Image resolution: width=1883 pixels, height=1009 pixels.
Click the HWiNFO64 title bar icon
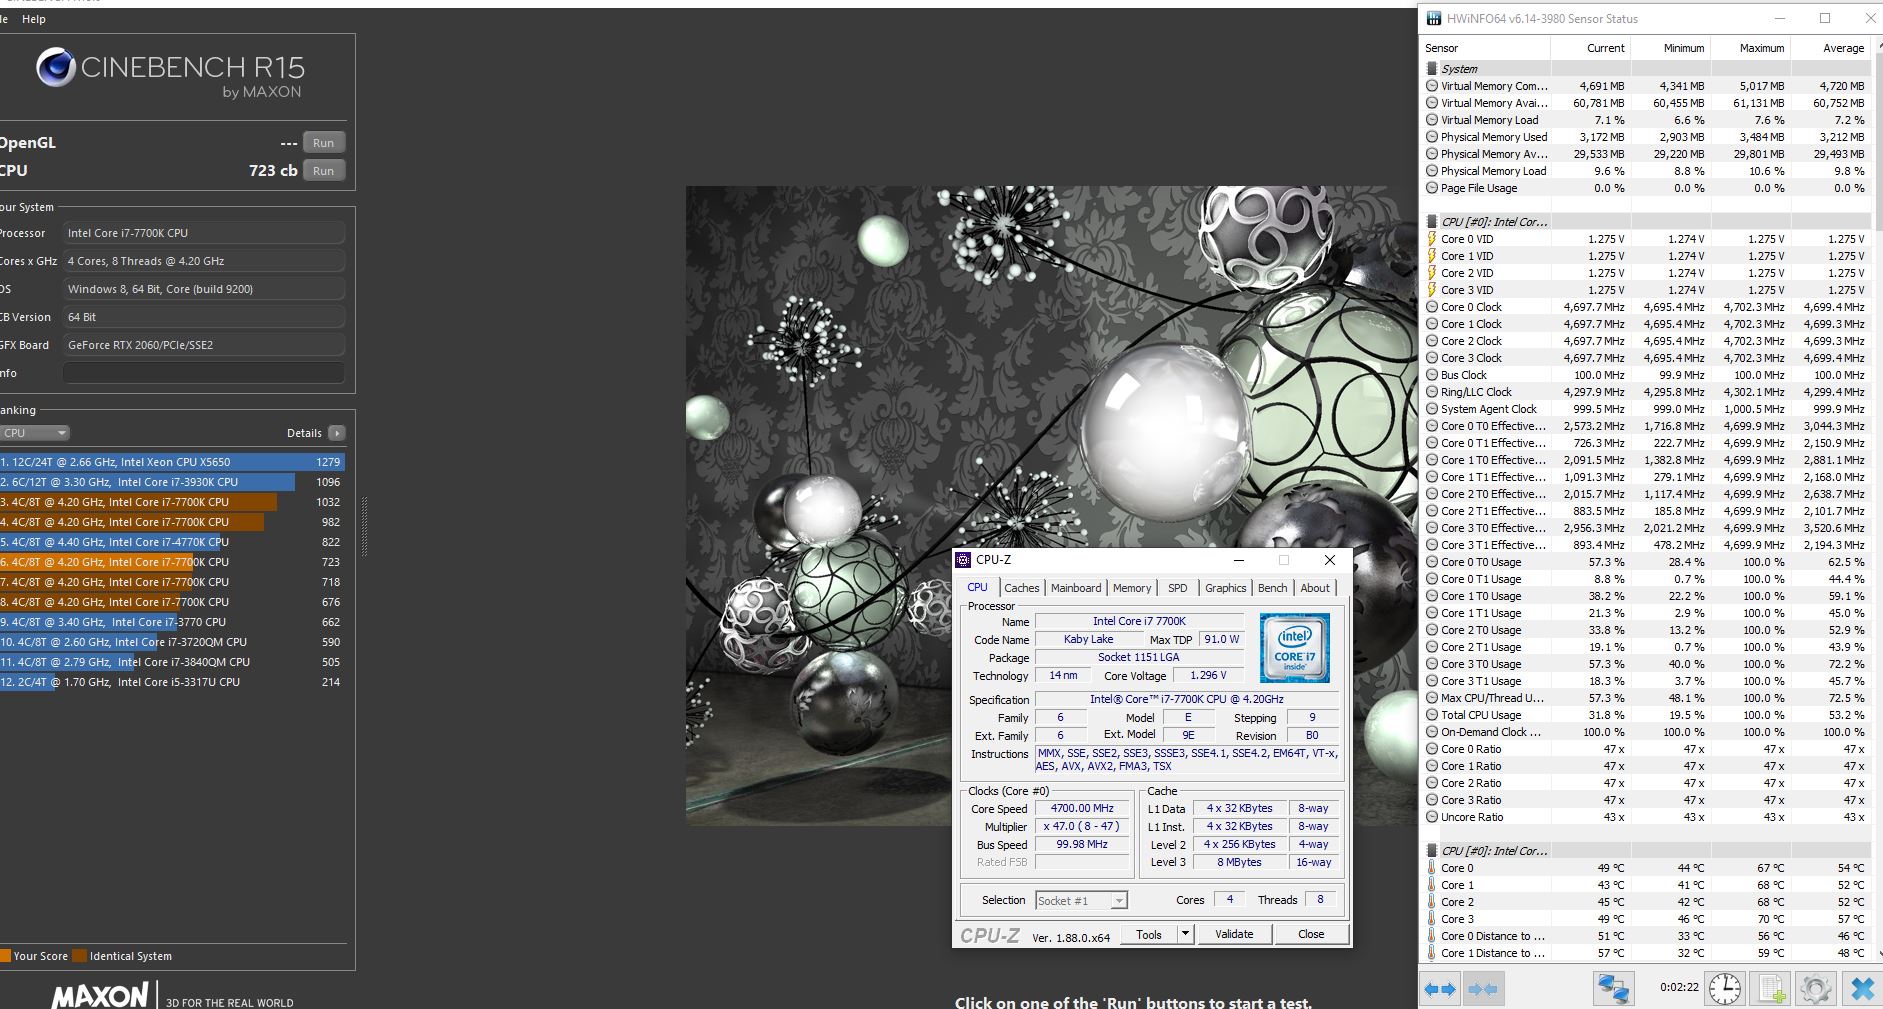1433,18
